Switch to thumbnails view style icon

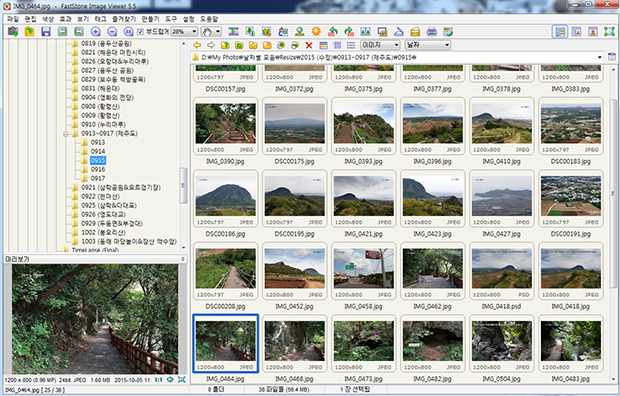[x=323, y=45]
